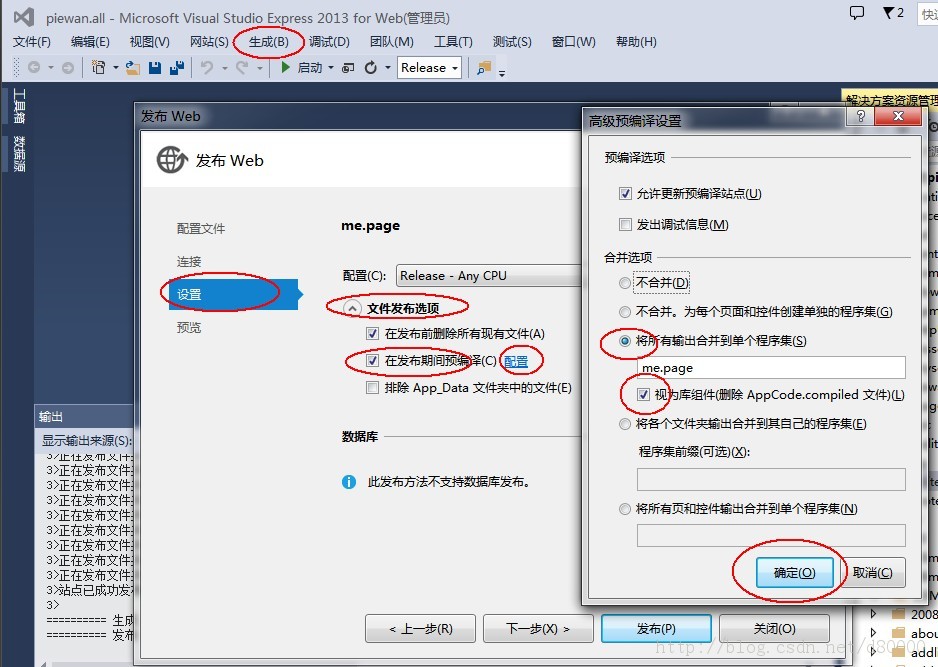The height and width of the screenshot is (667, 938).
Task: Start debugging with the 启动 play icon
Action: click(285, 67)
